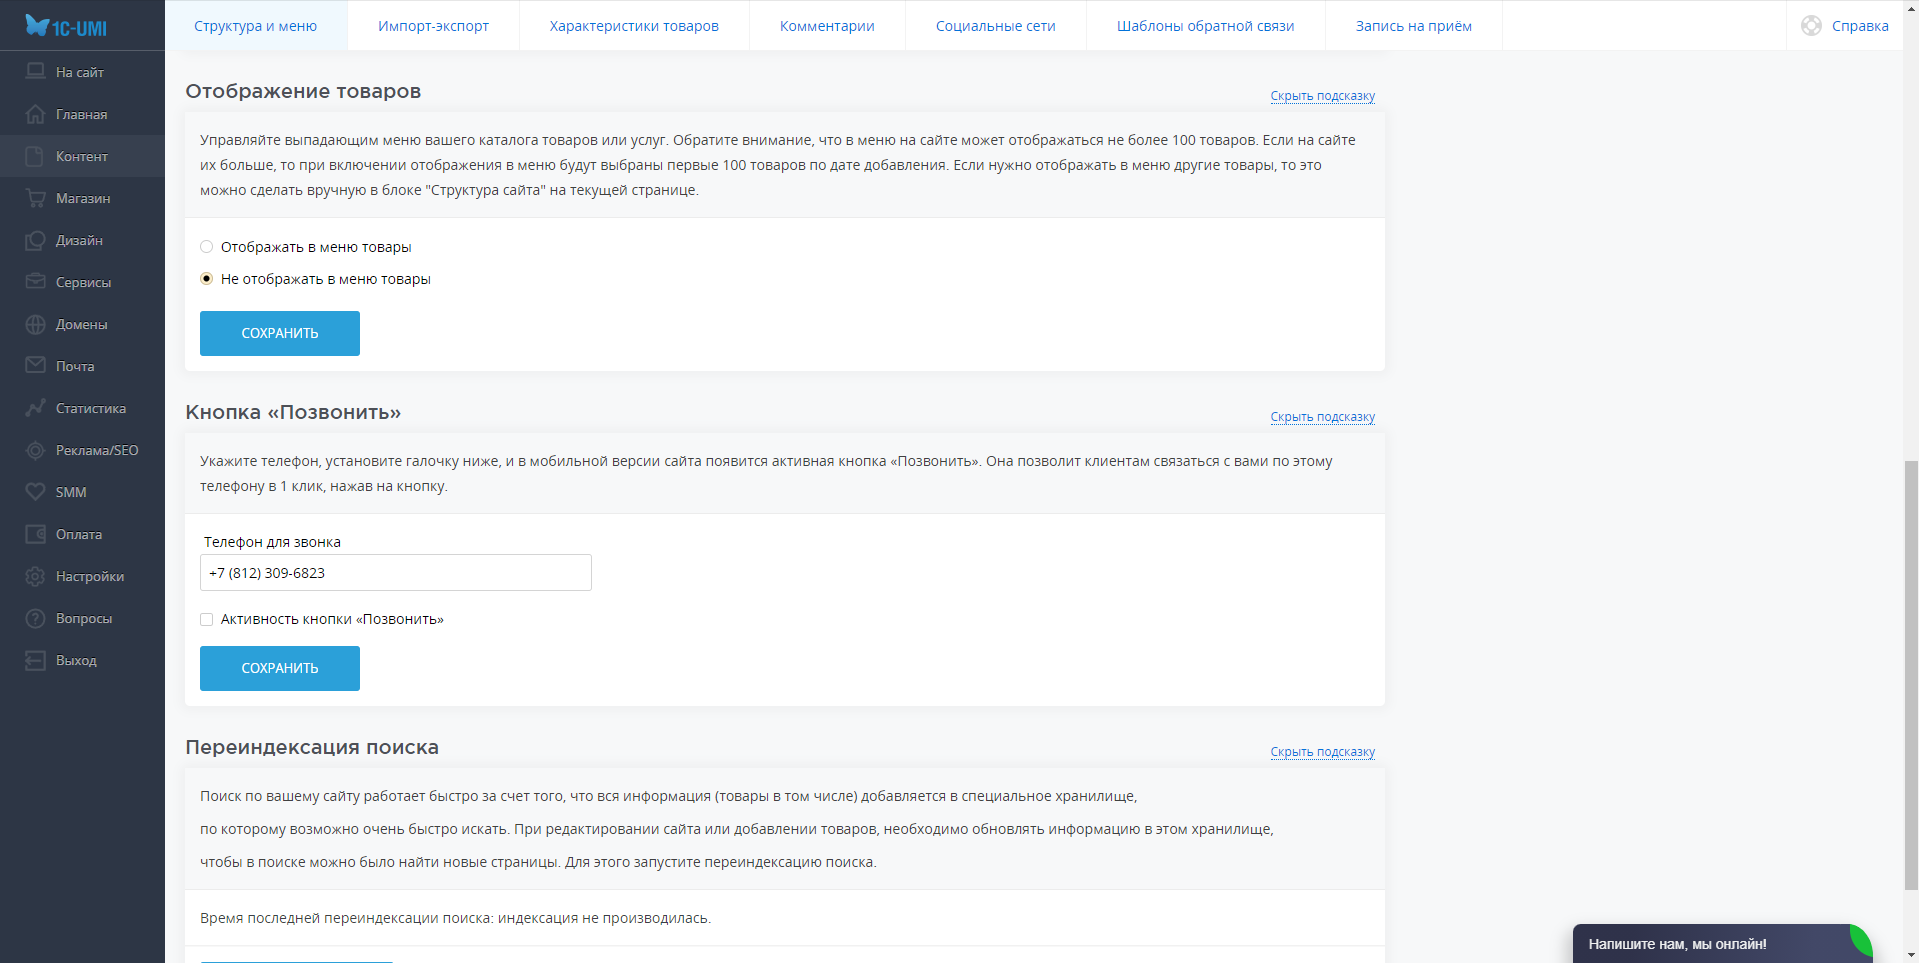Click the exit icon beside 'Выход'

(35, 660)
